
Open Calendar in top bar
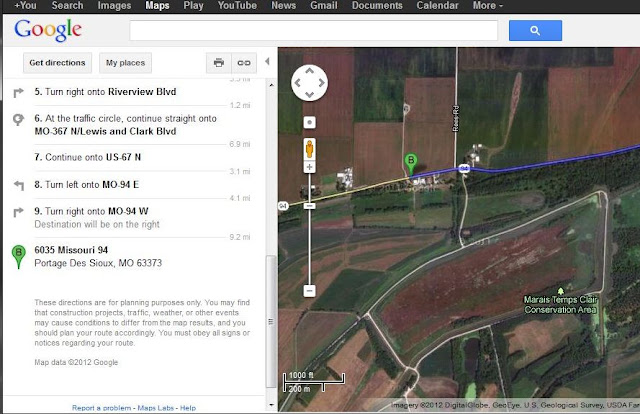tap(437, 5)
